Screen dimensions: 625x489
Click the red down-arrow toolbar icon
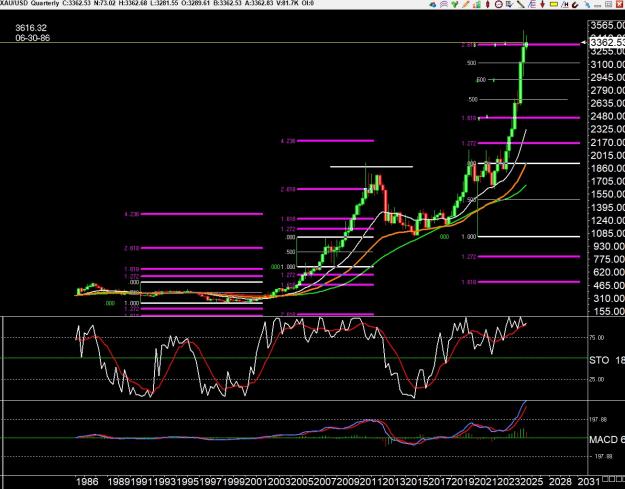tap(542, 4)
